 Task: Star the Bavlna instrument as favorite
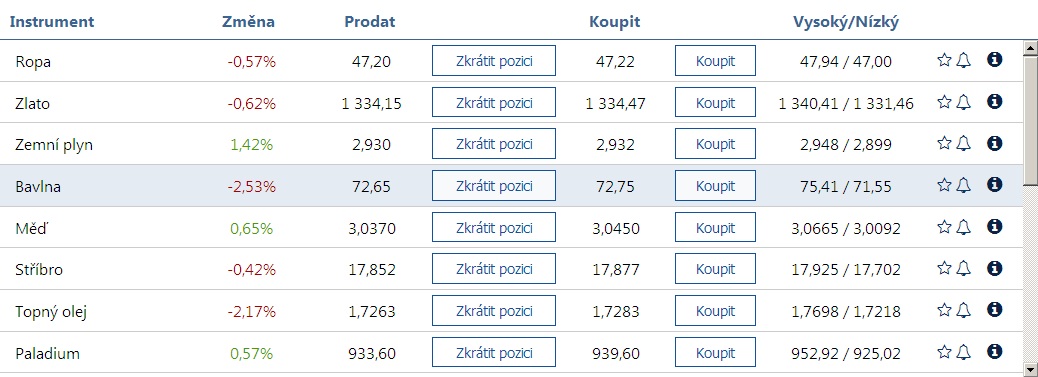pyautogui.click(x=944, y=185)
